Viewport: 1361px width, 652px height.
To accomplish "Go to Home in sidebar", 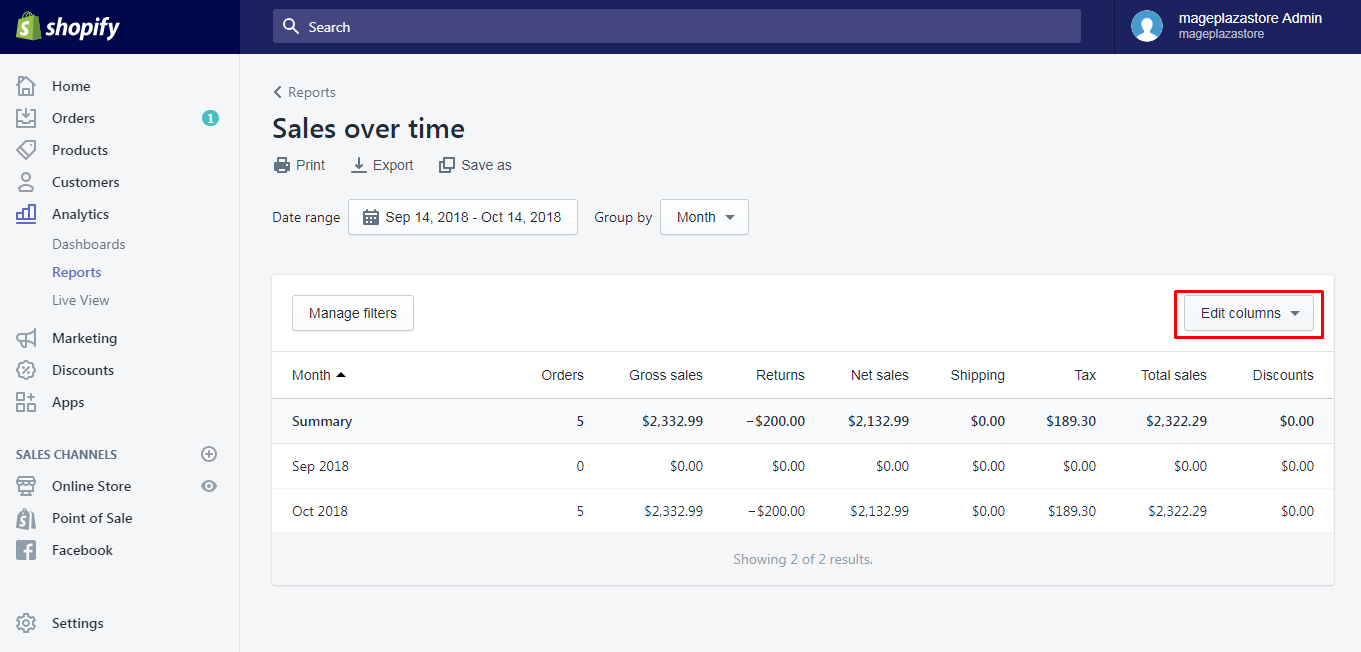I will 71,86.
